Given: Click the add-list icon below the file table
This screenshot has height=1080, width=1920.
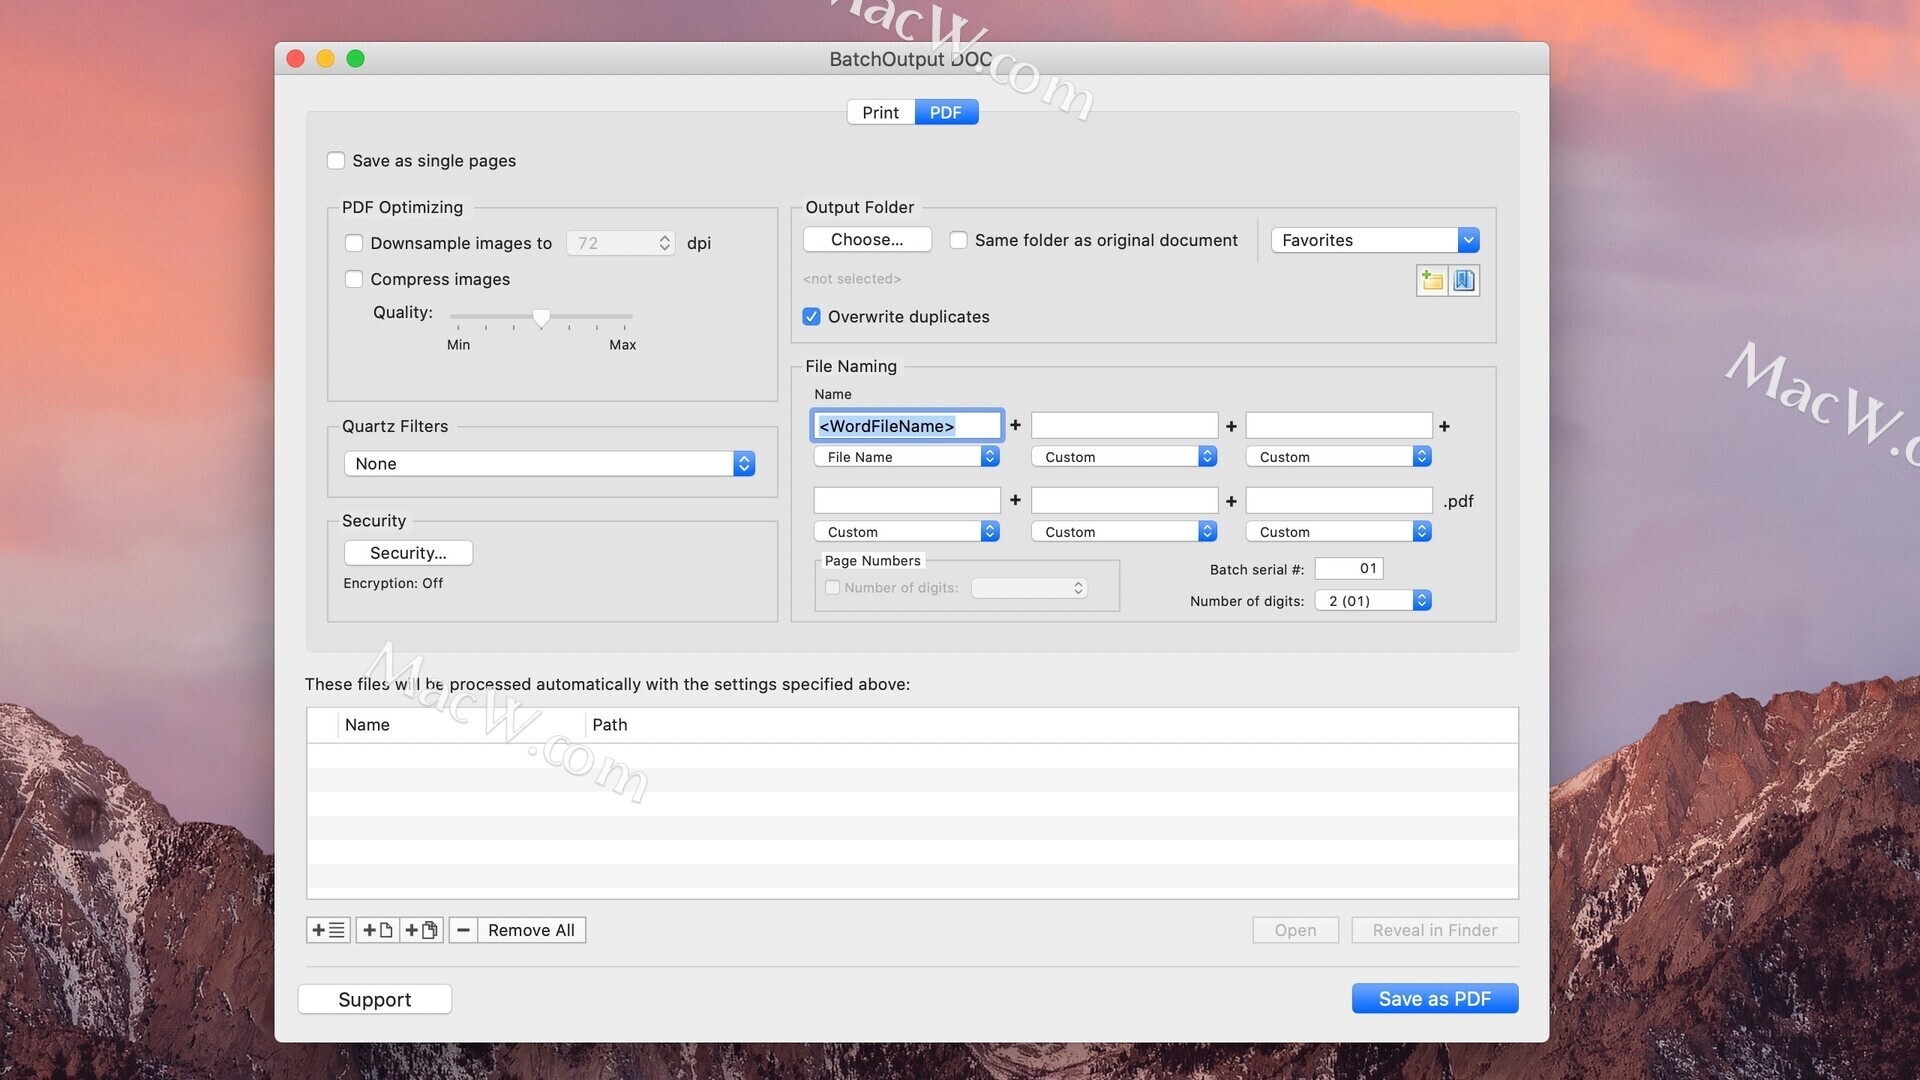Looking at the screenshot, I should (328, 930).
